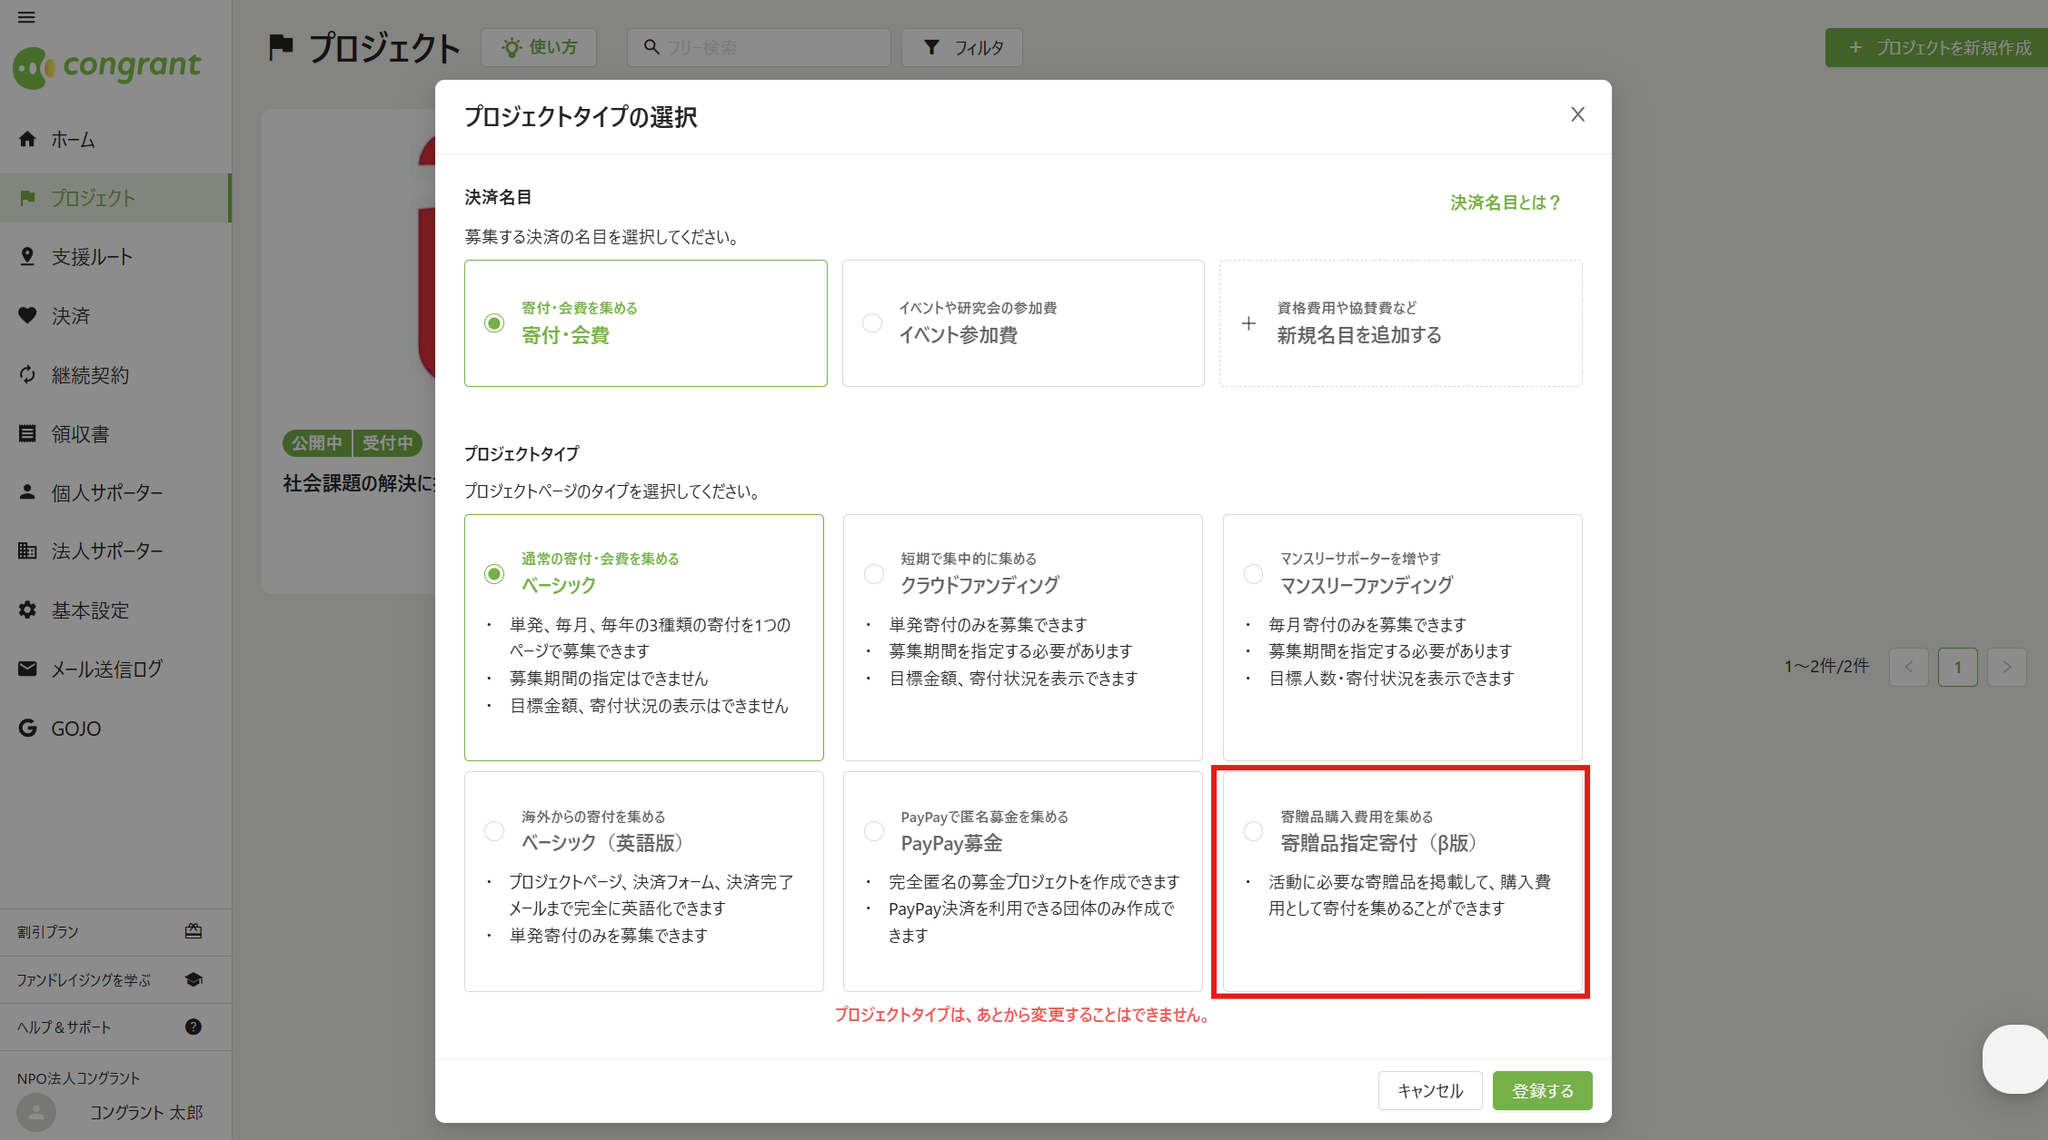This screenshot has height=1140, width=2048.
Task: Click the 継続契約 refresh icon
Action: 27,375
